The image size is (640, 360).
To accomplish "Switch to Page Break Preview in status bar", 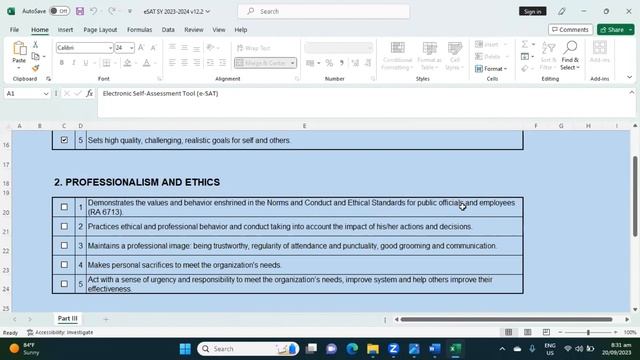I will (x=546, y=332).
